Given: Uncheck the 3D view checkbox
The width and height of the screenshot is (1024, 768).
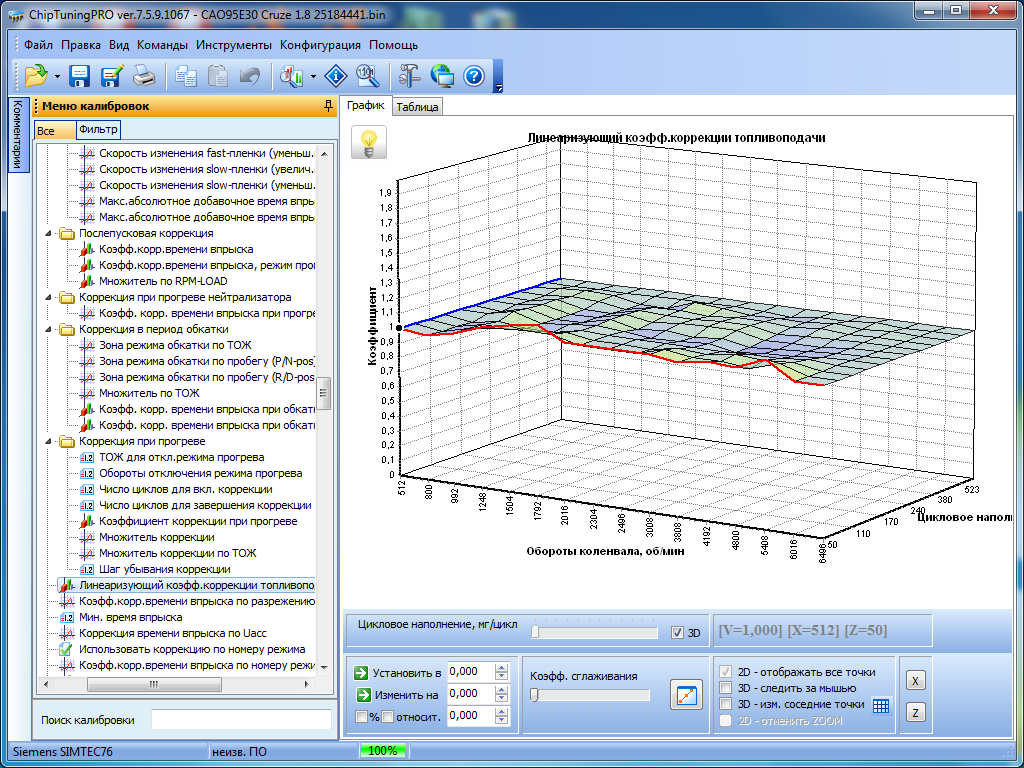Looking at the screenshot, I should [x=678, y=633].
